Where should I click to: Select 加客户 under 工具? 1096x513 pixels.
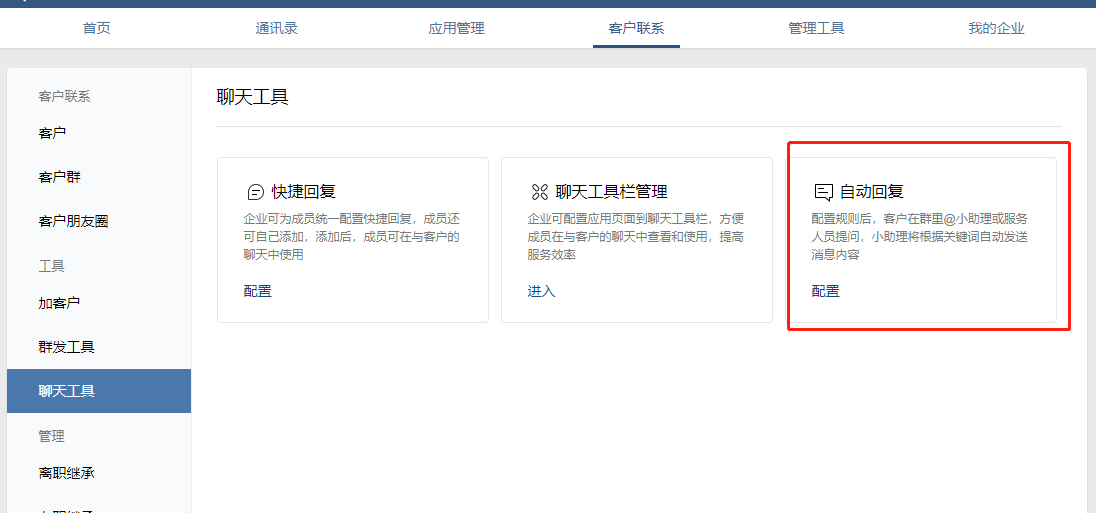pyautogui.click(x=59, y=303)
